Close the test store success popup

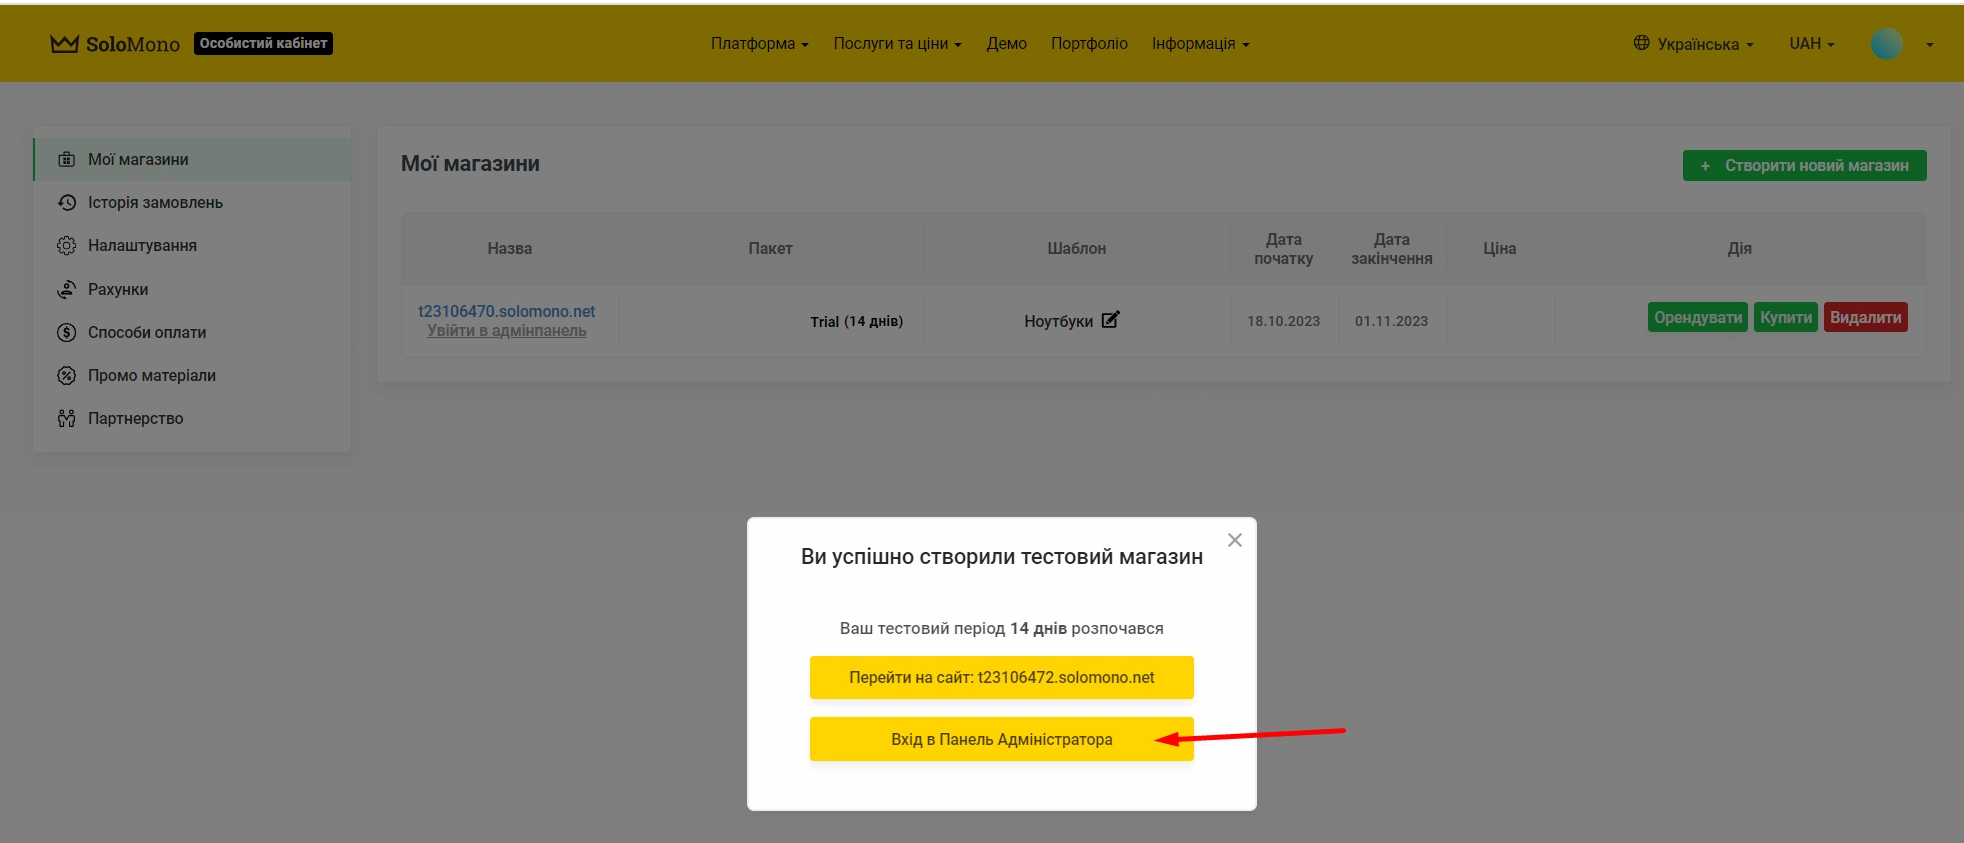coord(1235,540)
